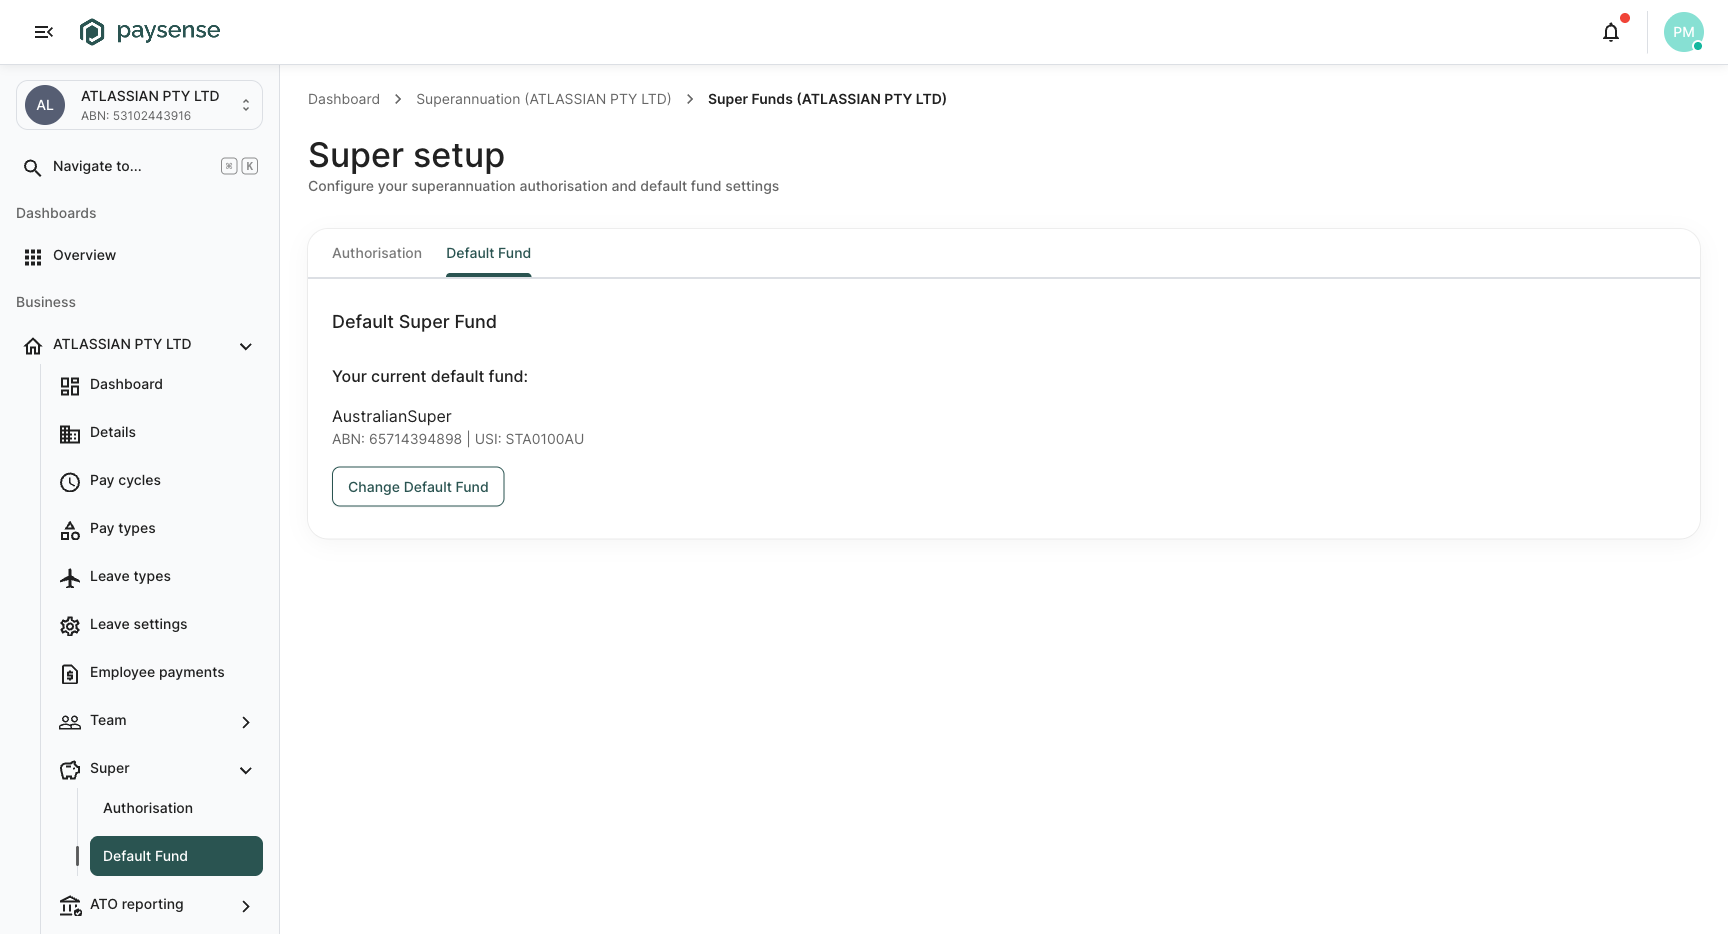Click the Employee payments document icon
Viewport: 1728px width, 934px height.
click(x=70, y=674)
